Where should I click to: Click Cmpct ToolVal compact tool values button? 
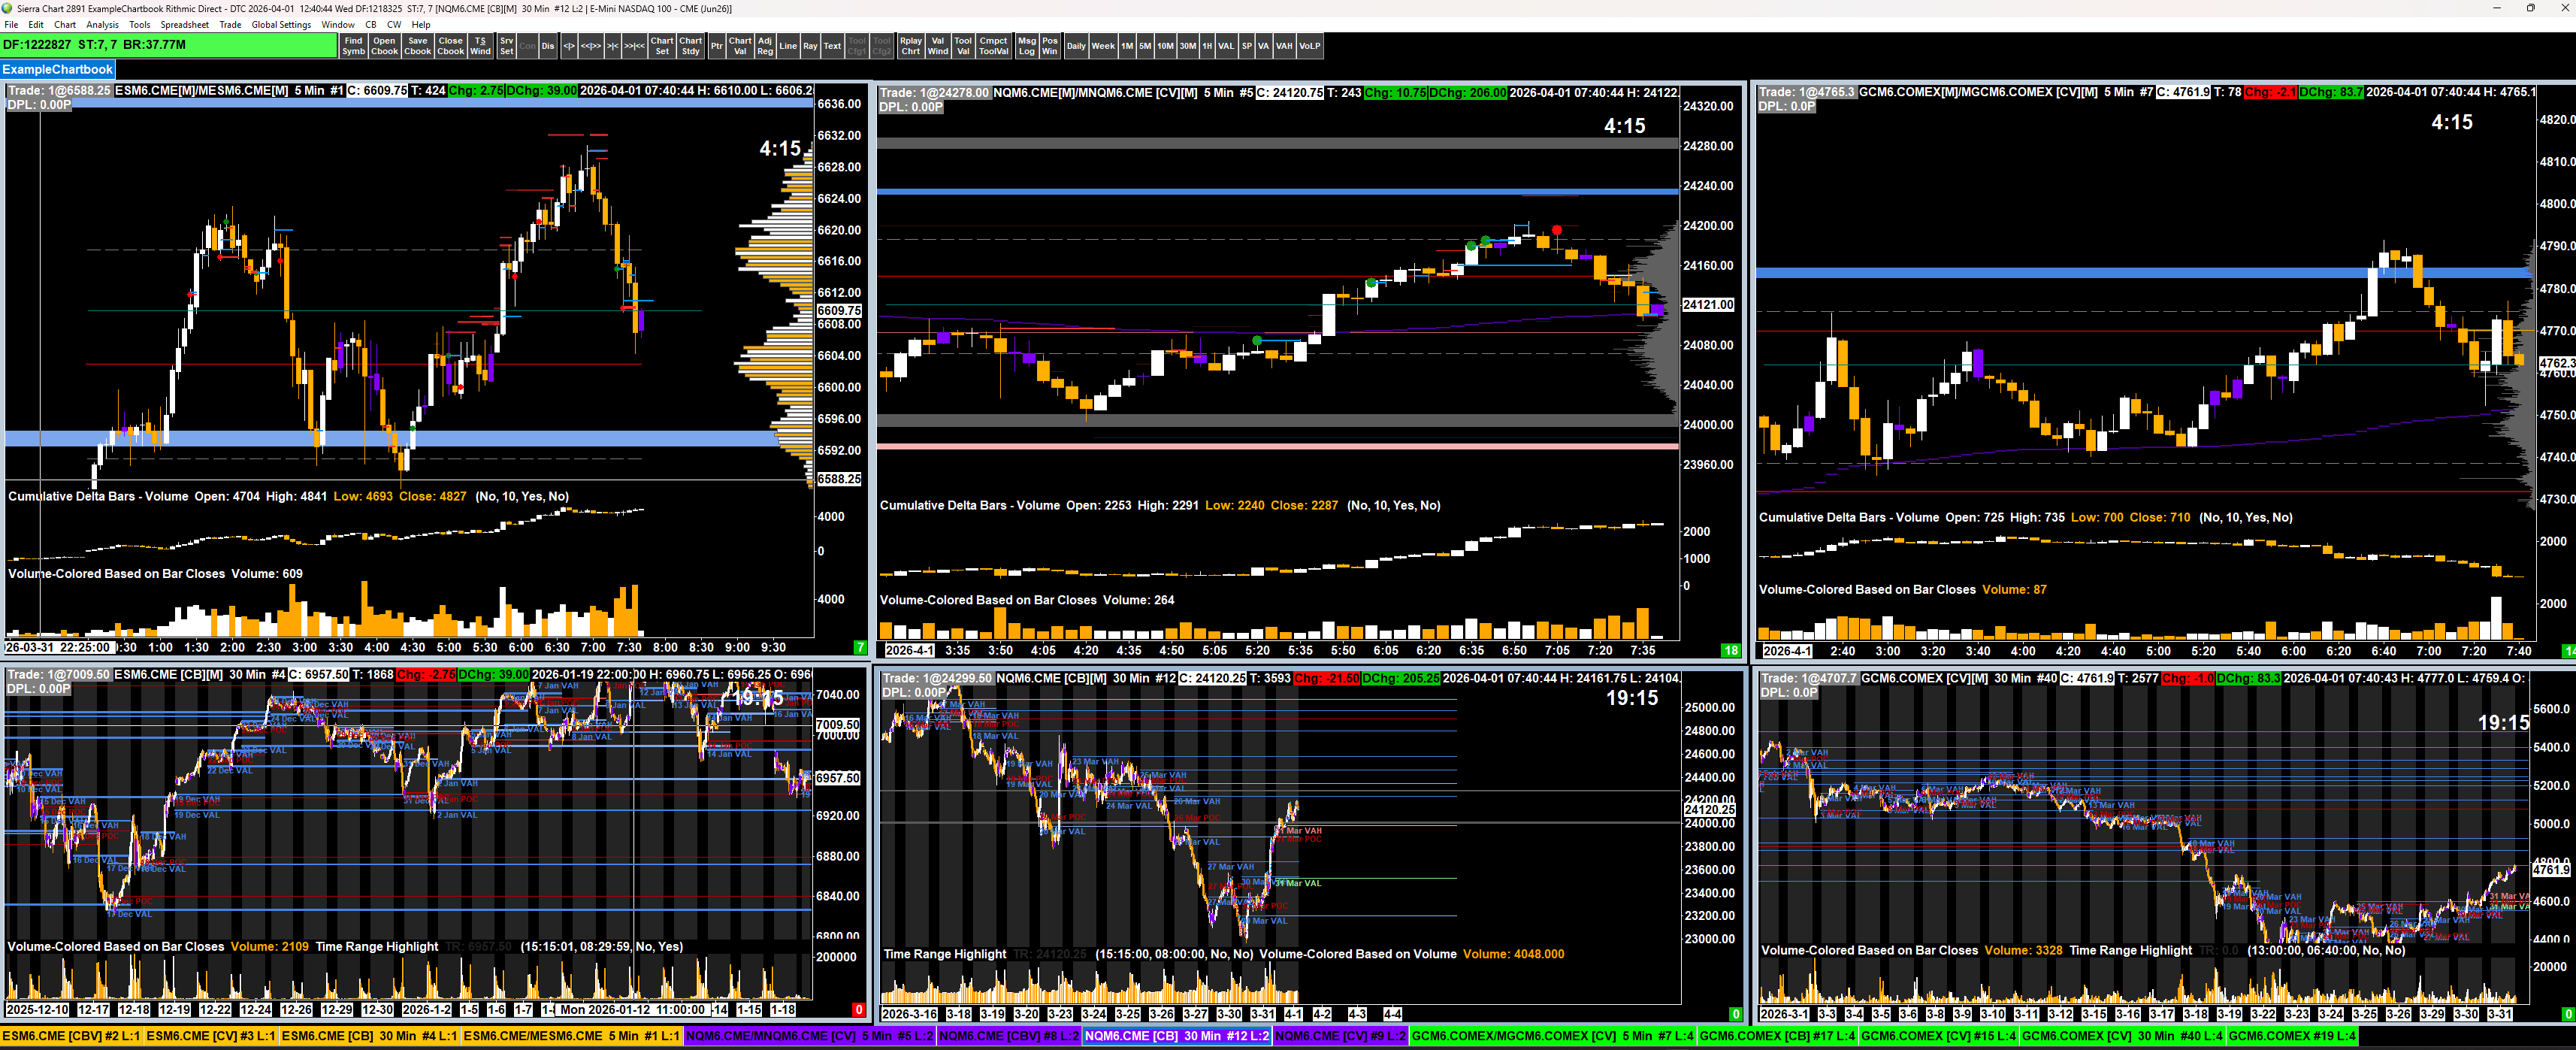pos(994,46)
